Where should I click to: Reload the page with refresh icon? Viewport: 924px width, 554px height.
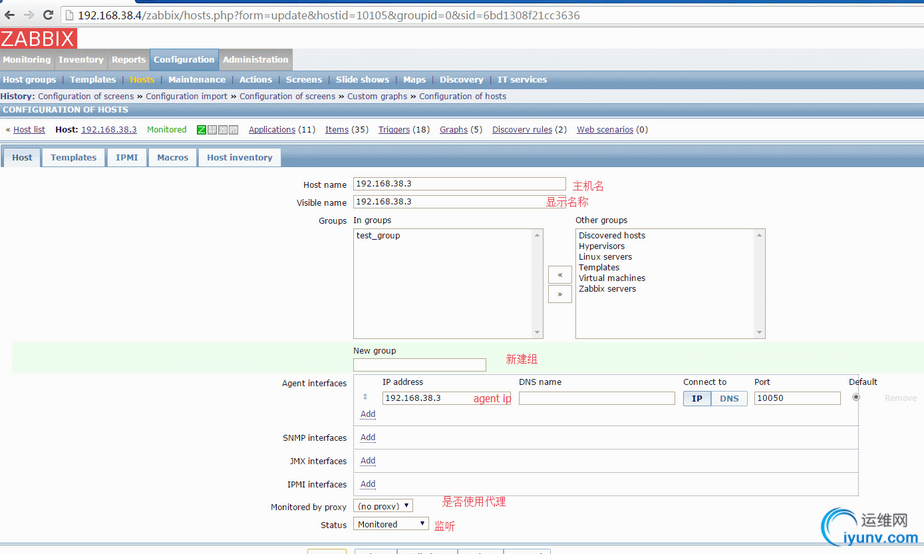48,15
